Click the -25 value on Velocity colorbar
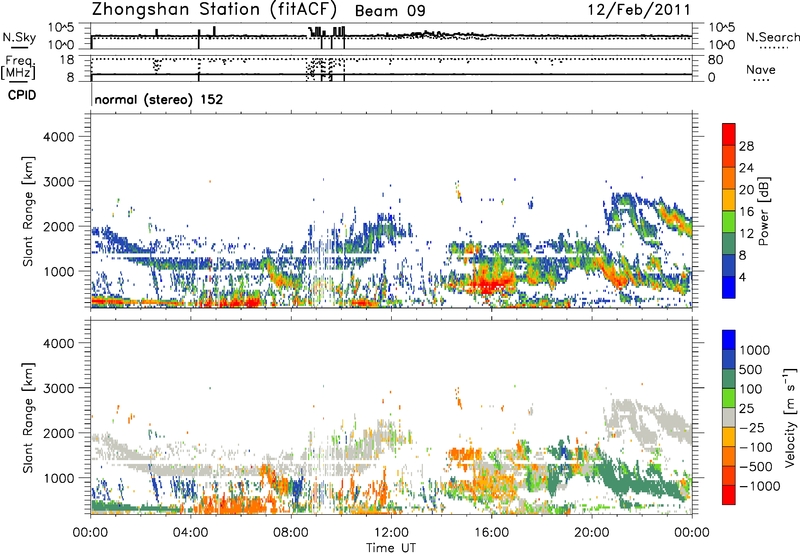 click(752, 427)
